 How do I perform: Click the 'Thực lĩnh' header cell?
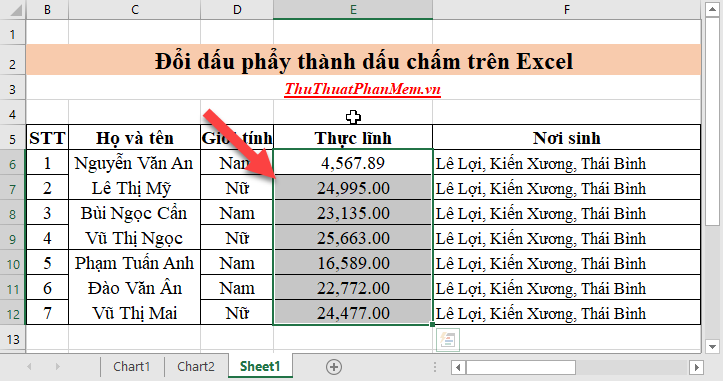(353, 137)
